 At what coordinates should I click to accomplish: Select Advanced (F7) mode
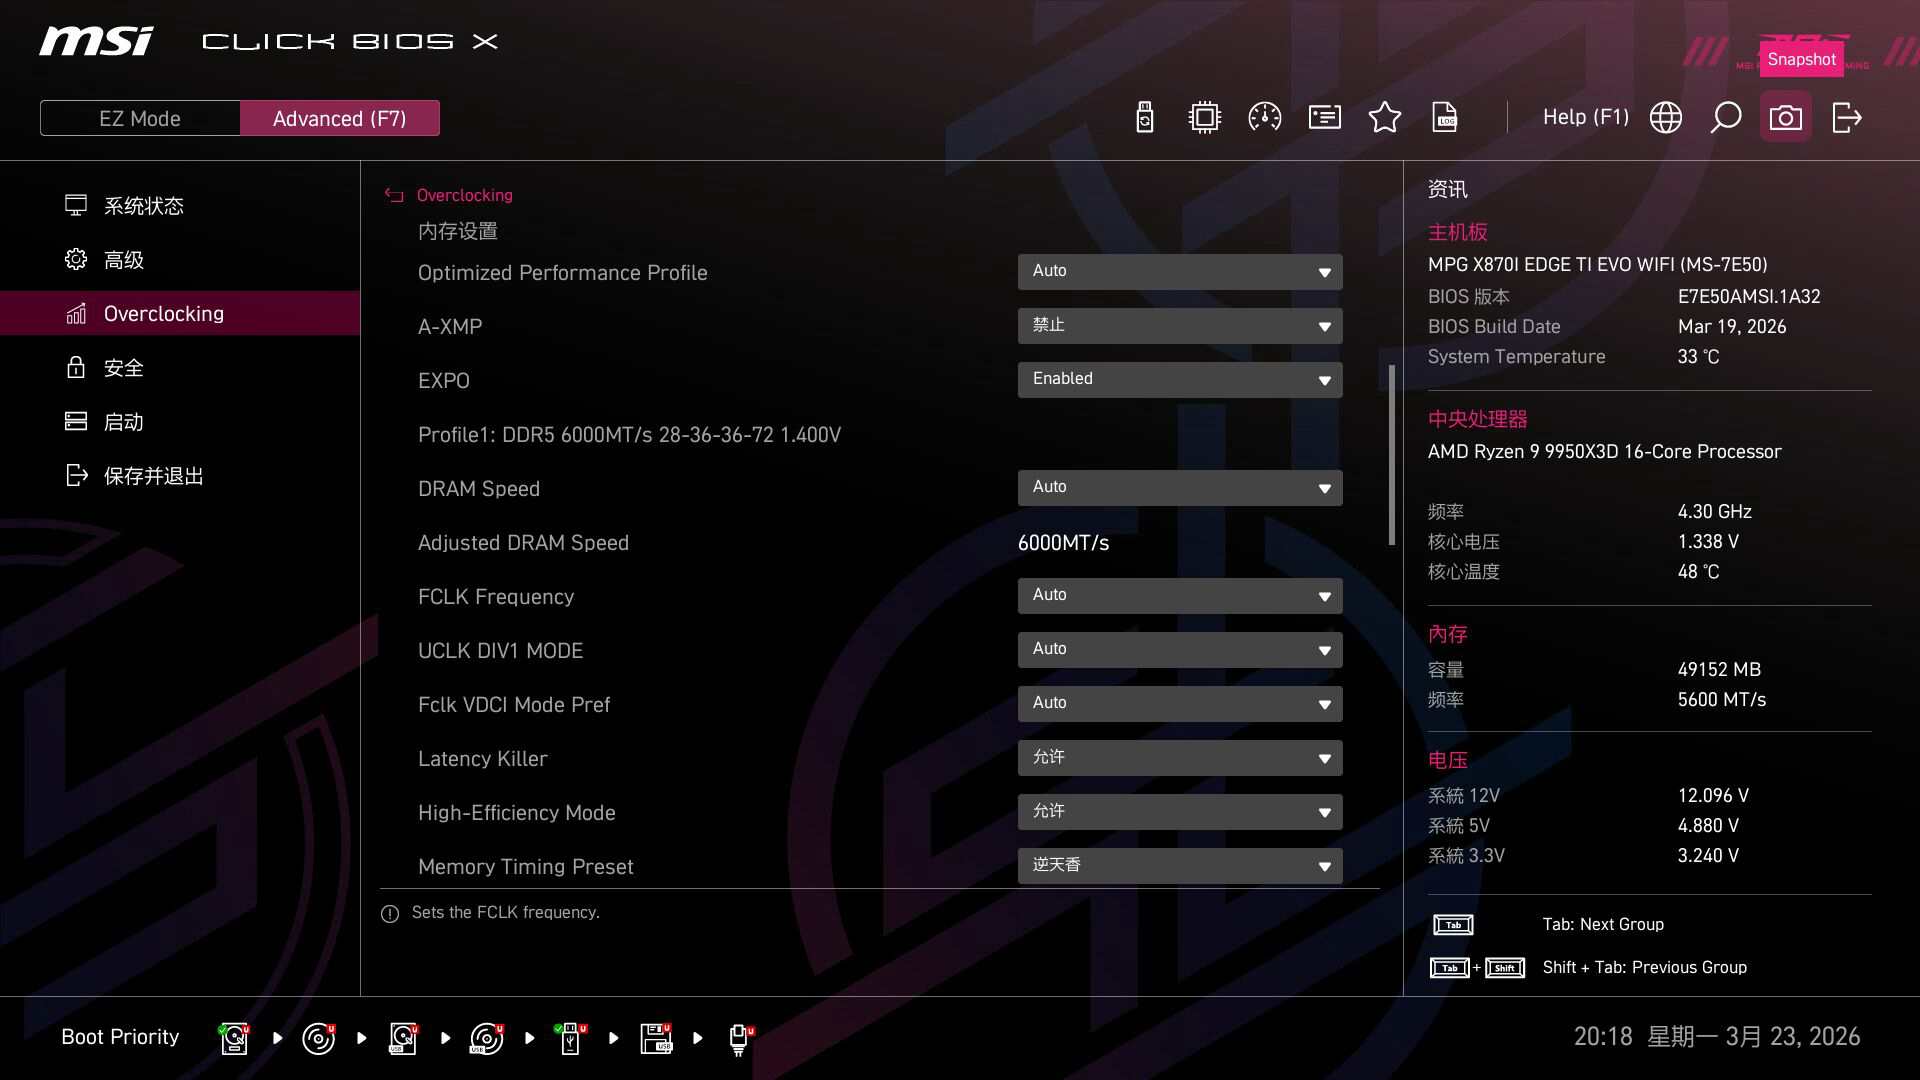(339, 118)
